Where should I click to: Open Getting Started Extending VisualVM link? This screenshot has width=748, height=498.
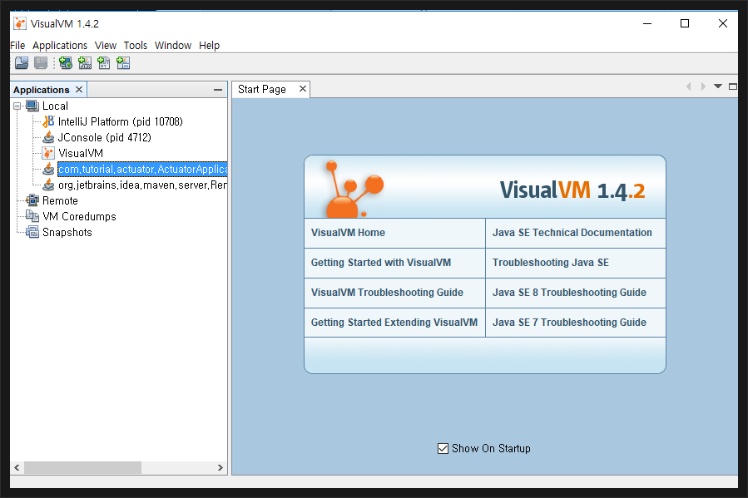pos(394,322)
